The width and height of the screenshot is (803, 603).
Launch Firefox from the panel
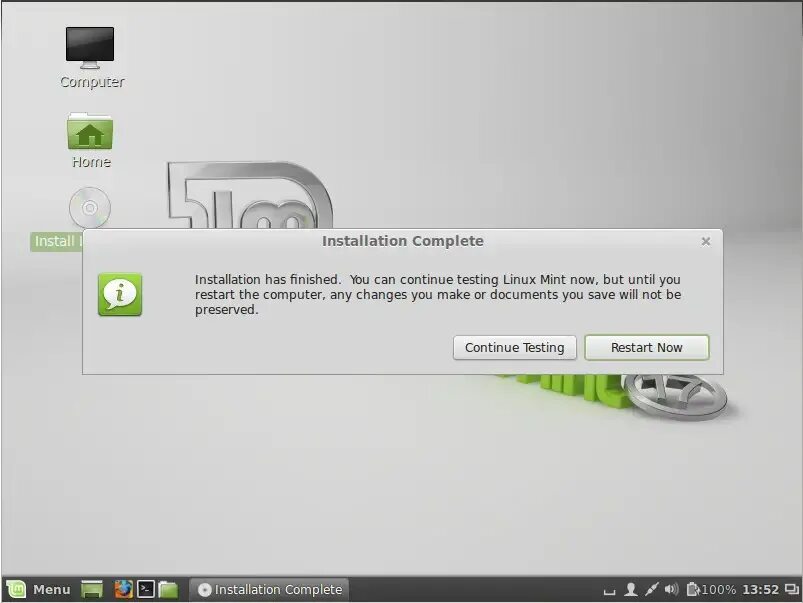123,590
